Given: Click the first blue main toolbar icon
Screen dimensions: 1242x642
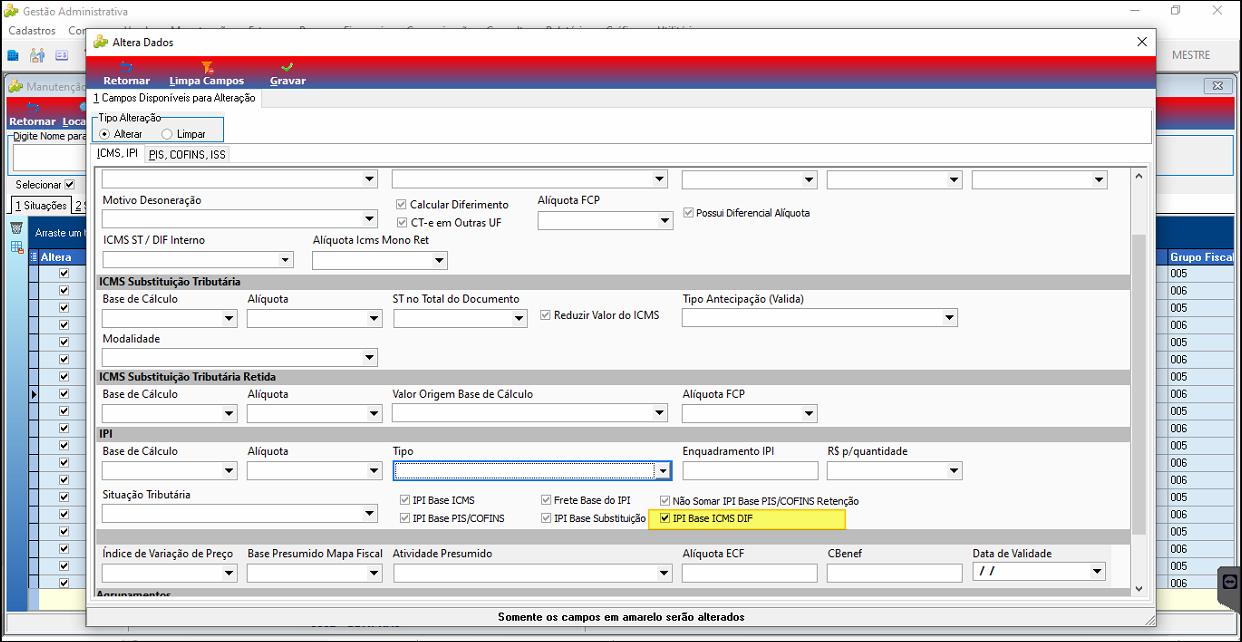Looking at the screenshot, I should coord(14,55).
